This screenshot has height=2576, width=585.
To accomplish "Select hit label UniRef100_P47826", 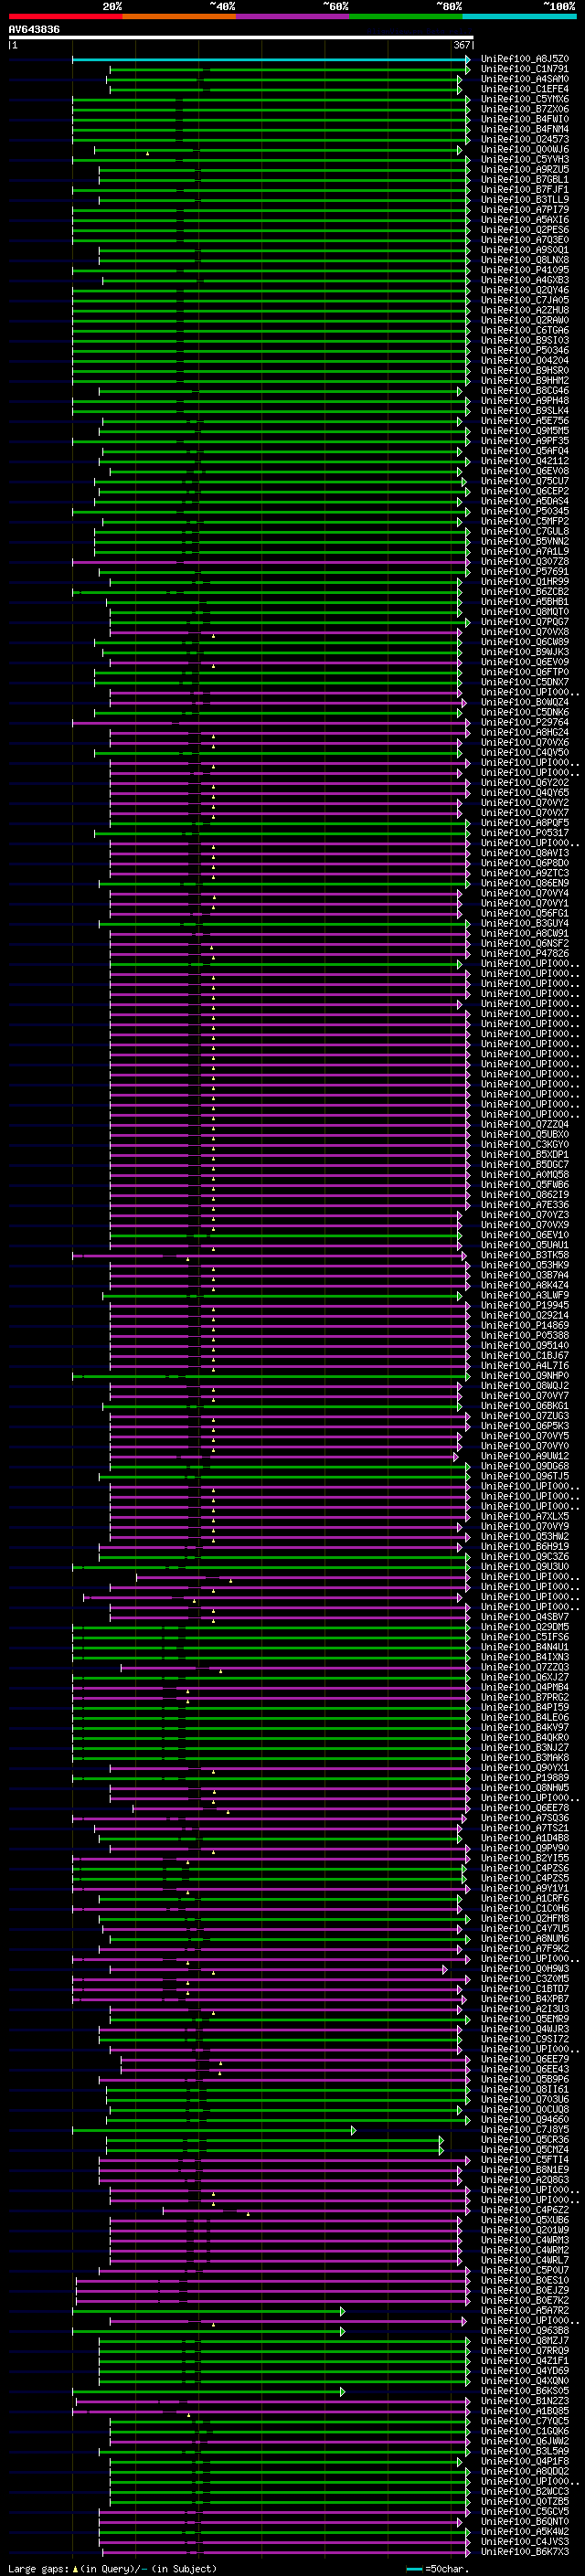I will click(x=525, y=954).
